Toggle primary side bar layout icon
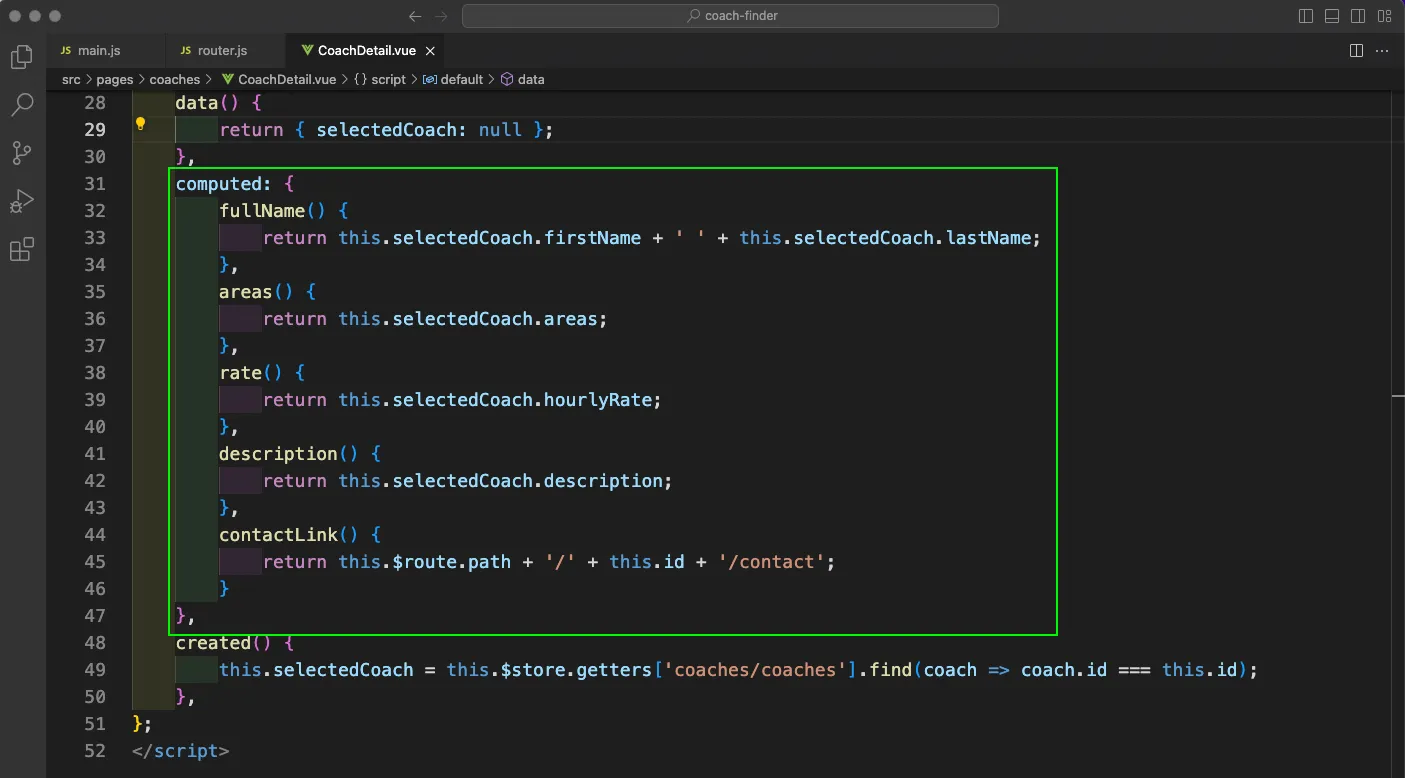 coord(1306,16)
